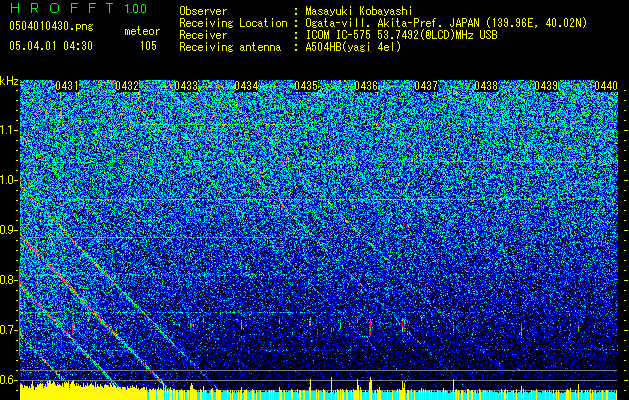
Task: Click the 0.8 frequency axis label
Action: pyautogui.click(x=9, y=280)
